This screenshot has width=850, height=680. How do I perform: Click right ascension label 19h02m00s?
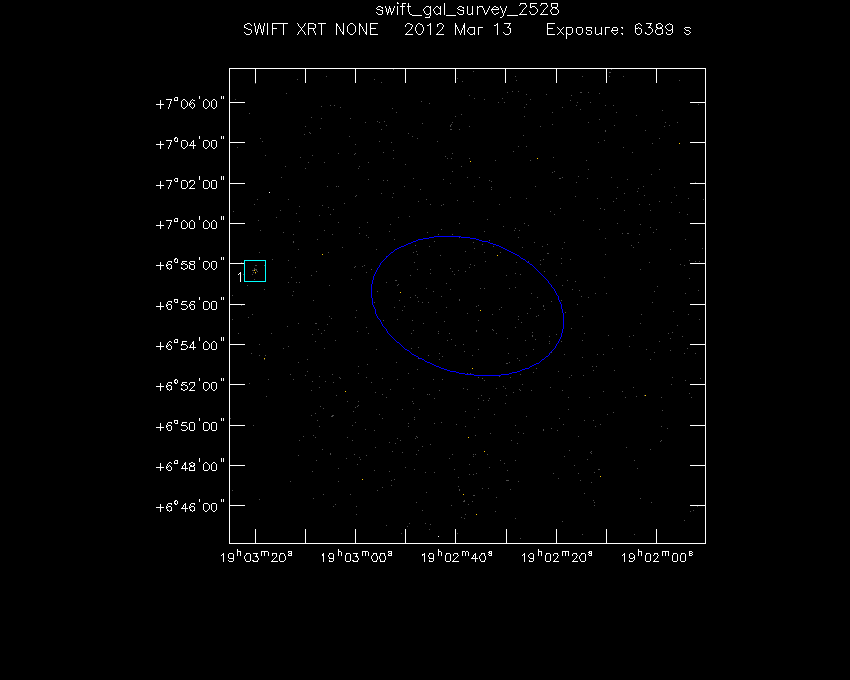[x=656, y=557]
